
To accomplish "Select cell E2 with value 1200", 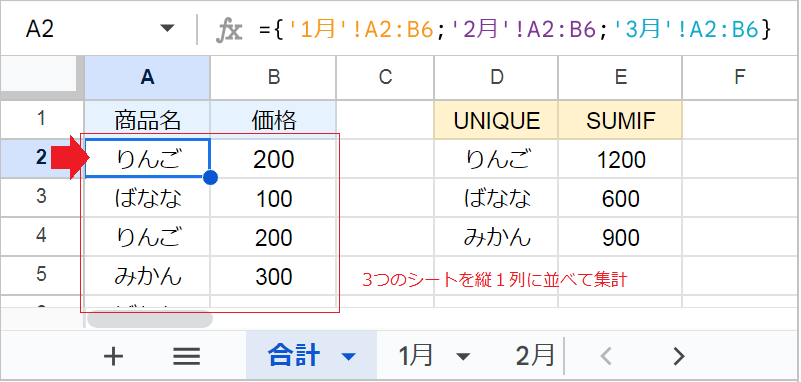I will 620,159.
